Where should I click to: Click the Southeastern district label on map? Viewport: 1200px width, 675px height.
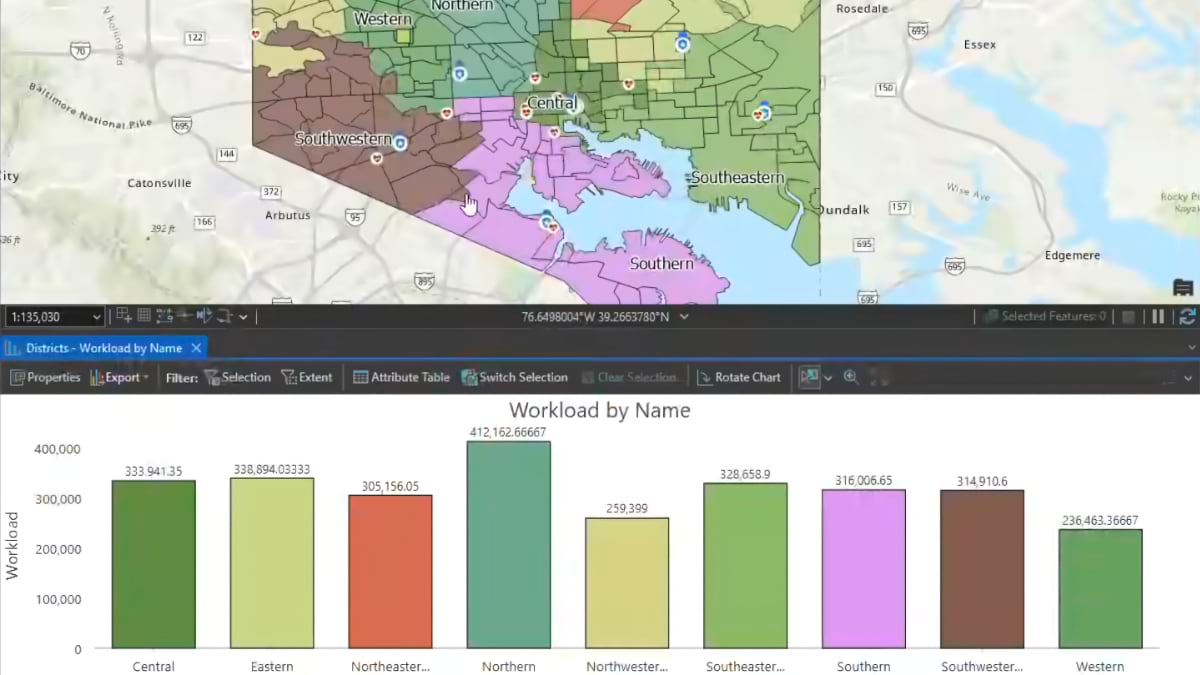click(737, 177)
